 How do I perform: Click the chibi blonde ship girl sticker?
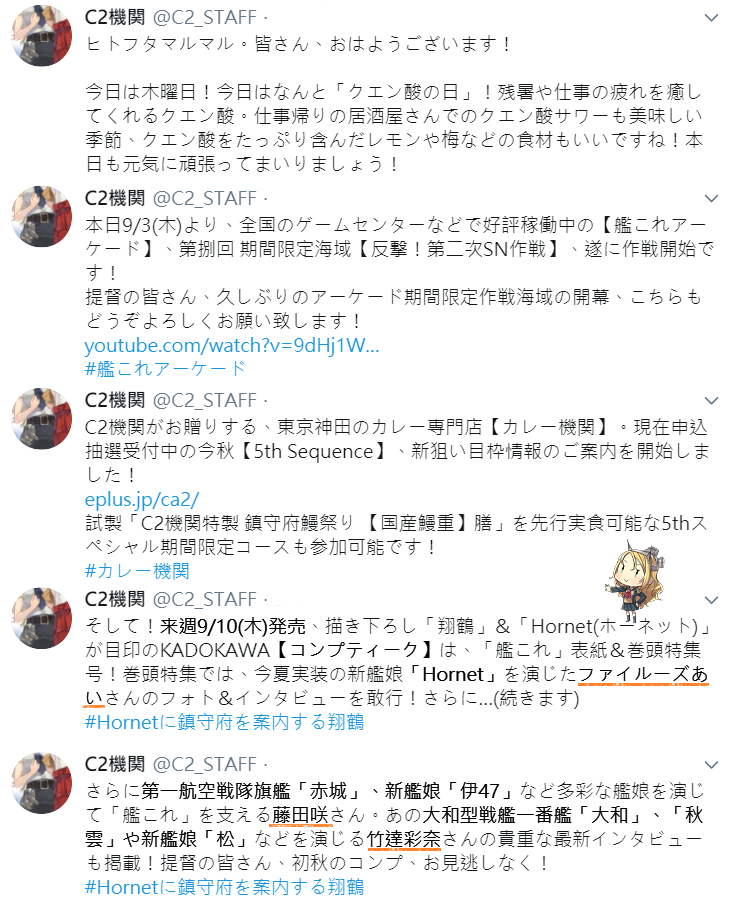pos(633,582)
